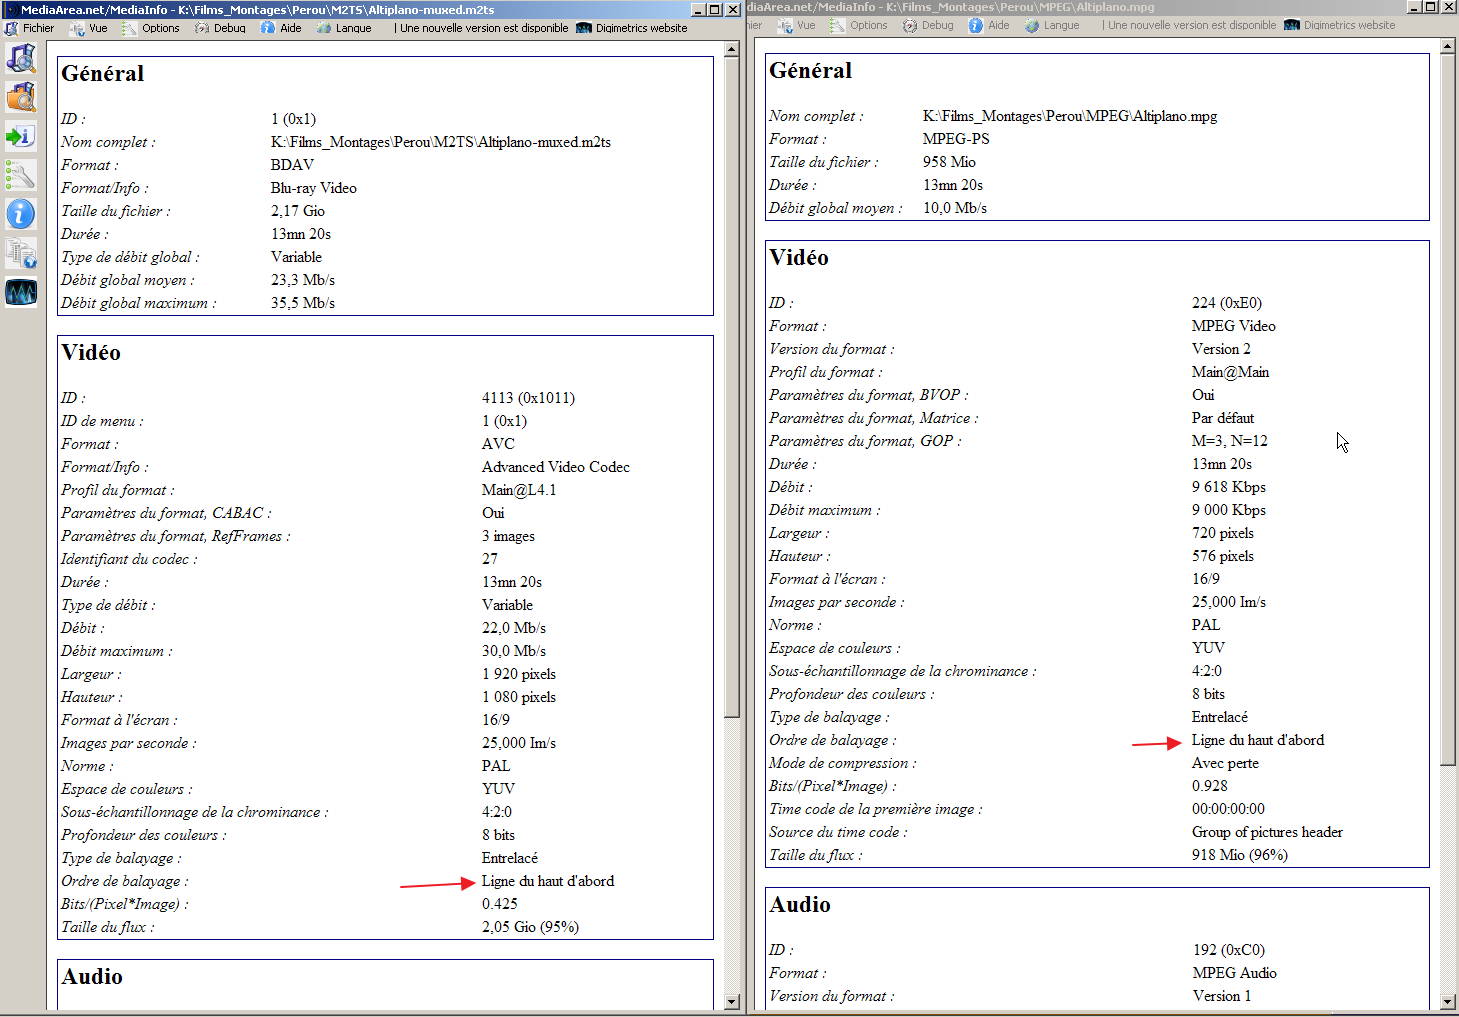Click the Aide info icon in Altiplano.mpg window
This screenshot has height=1017, width=1459.
click(976, 25)
